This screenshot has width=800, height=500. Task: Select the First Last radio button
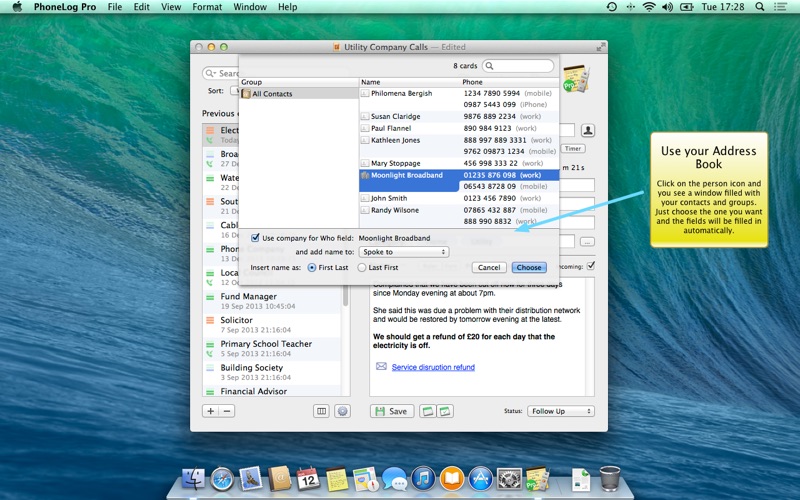click(x=311, y=268)
